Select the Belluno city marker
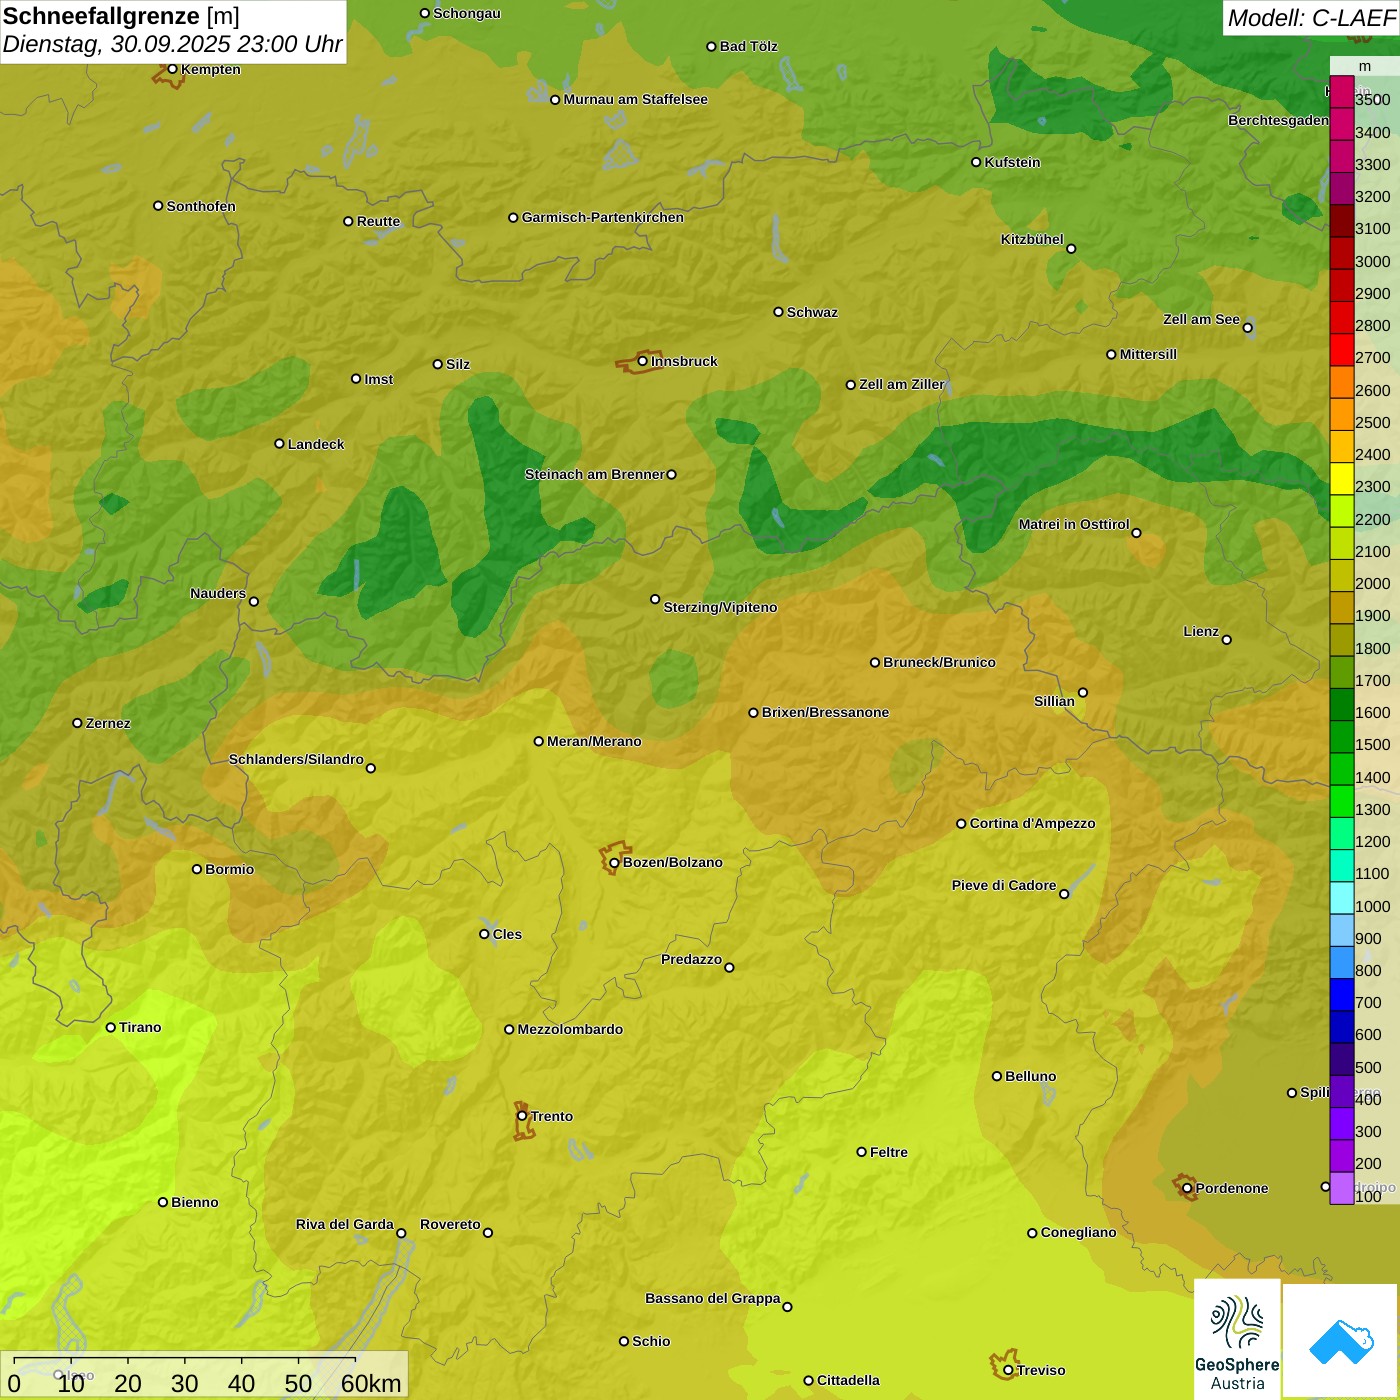Screen dimensions: 1400x1400 tap(997, 1076)
